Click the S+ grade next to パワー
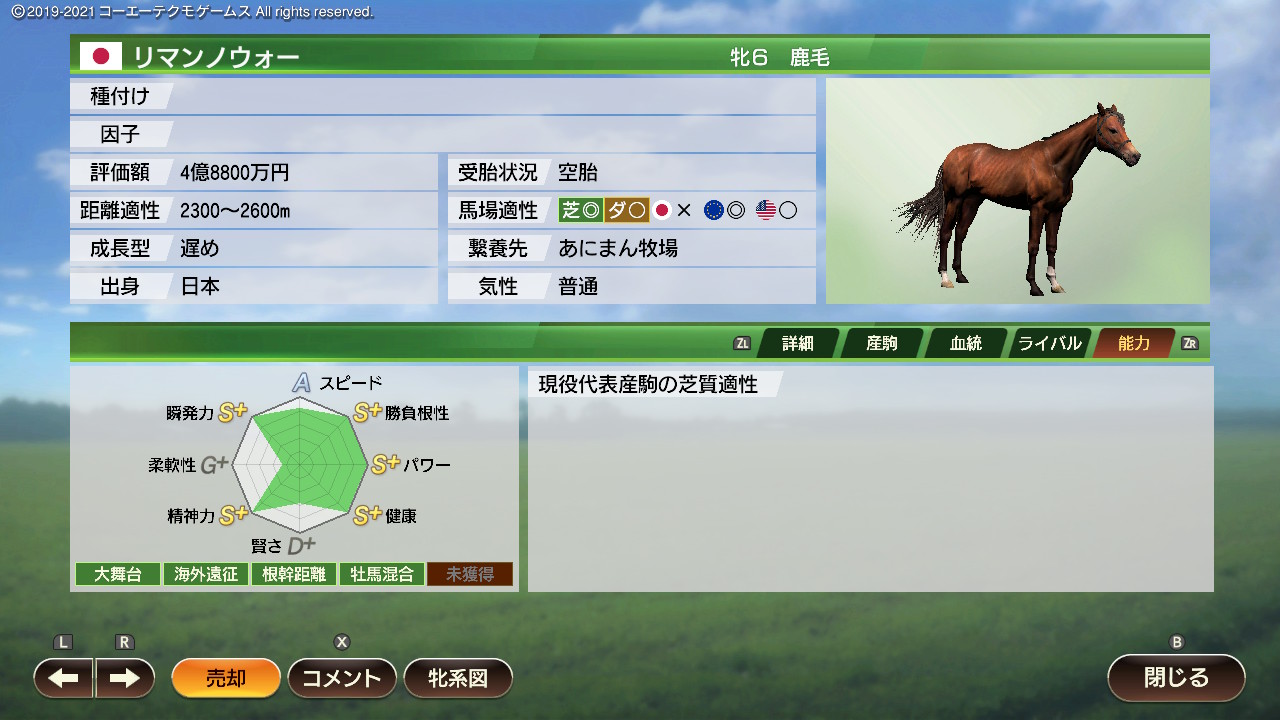 pos(386,465)
